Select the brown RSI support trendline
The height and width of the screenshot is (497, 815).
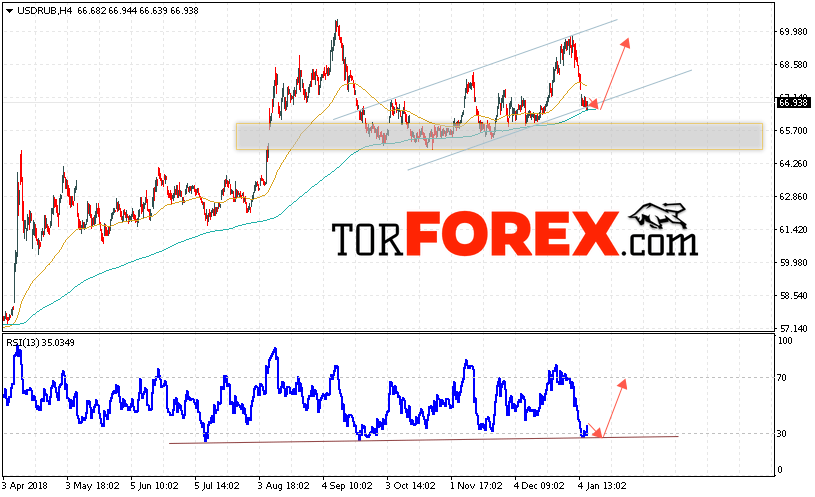coord(424,440)
